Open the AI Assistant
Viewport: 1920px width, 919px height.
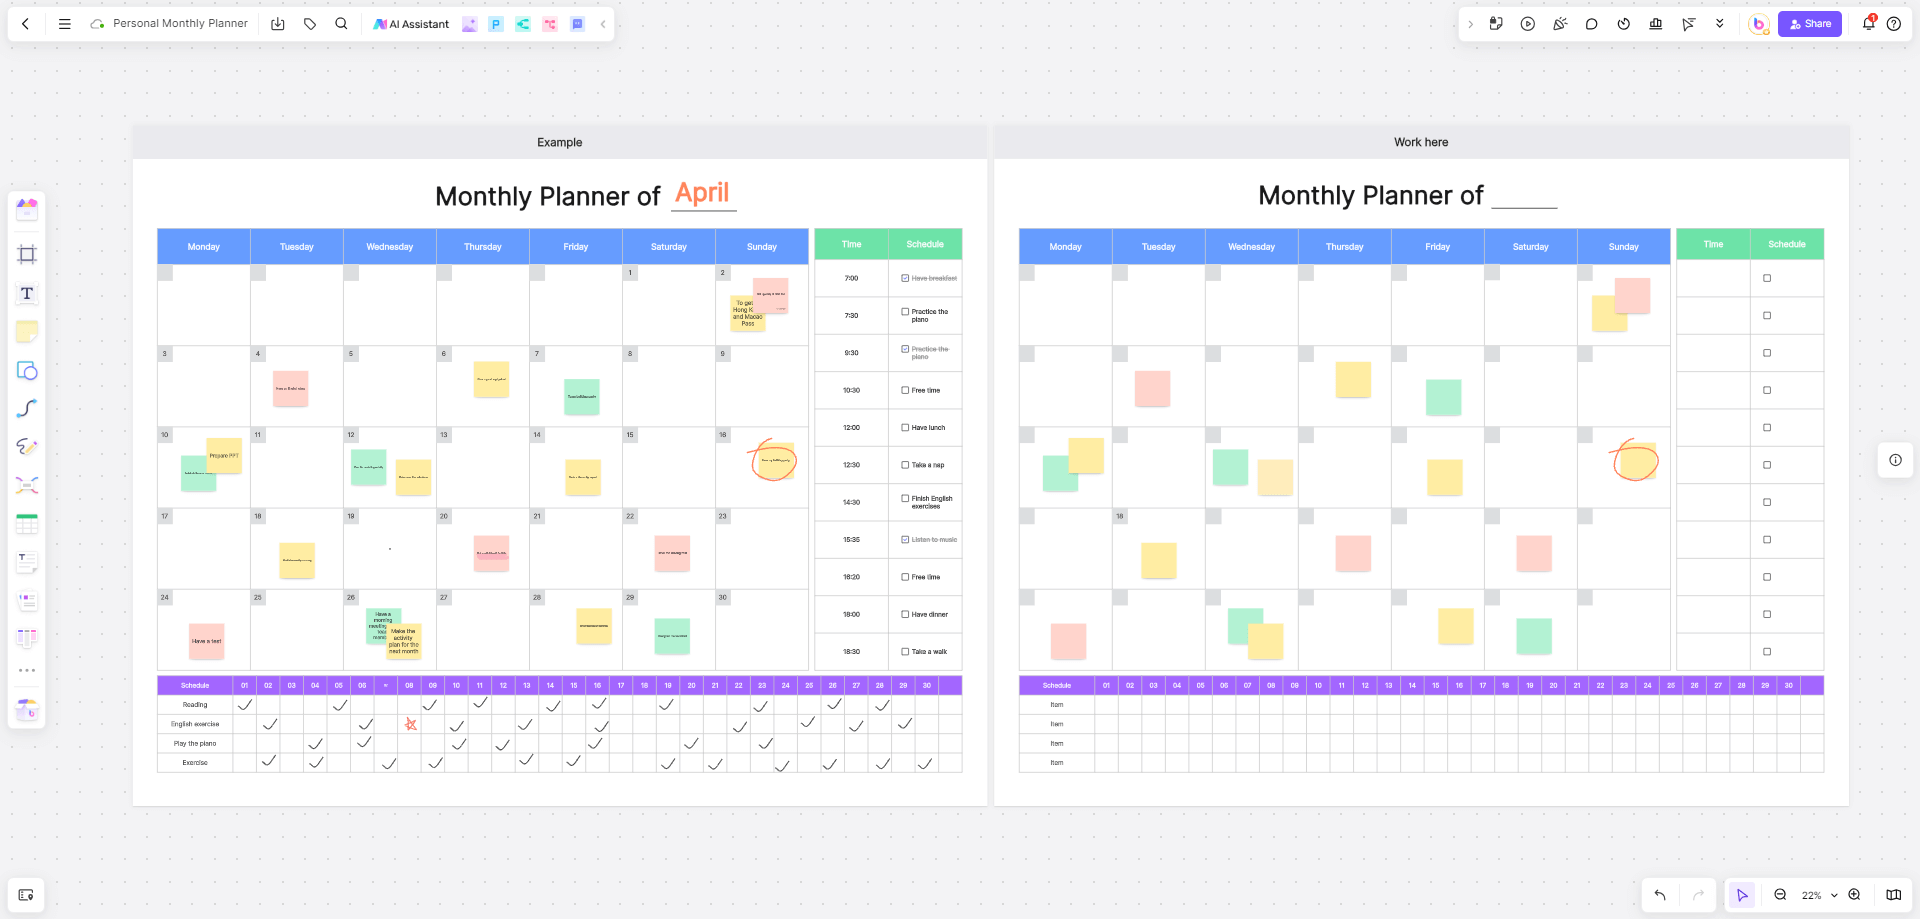(x=411, y=24)
